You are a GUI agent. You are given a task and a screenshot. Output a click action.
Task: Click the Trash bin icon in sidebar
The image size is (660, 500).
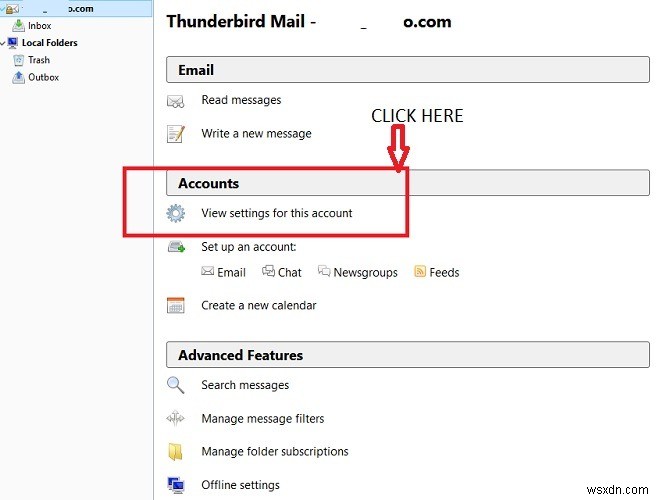pyautogui.click(x=19, y=60)
